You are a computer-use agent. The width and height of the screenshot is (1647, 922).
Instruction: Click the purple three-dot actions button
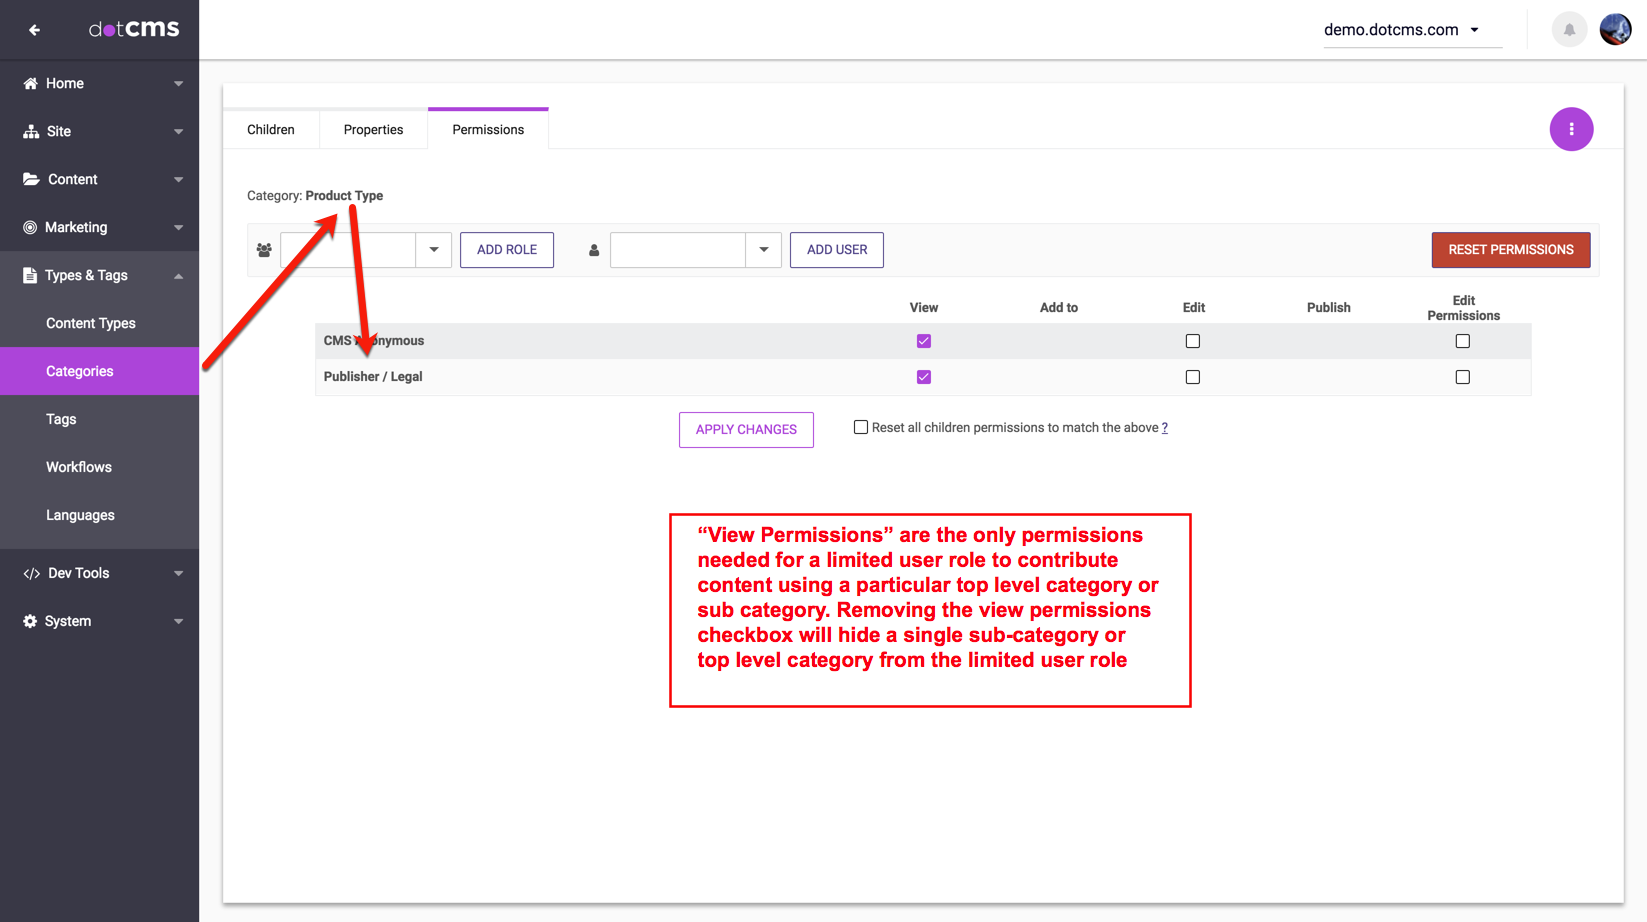[x=1571, y=129]
